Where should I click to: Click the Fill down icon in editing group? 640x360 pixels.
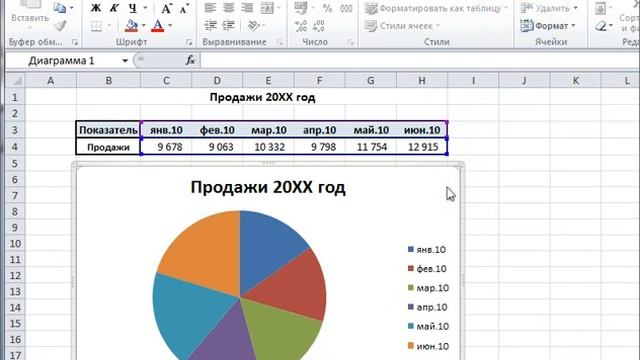click(x=601, y=8)
